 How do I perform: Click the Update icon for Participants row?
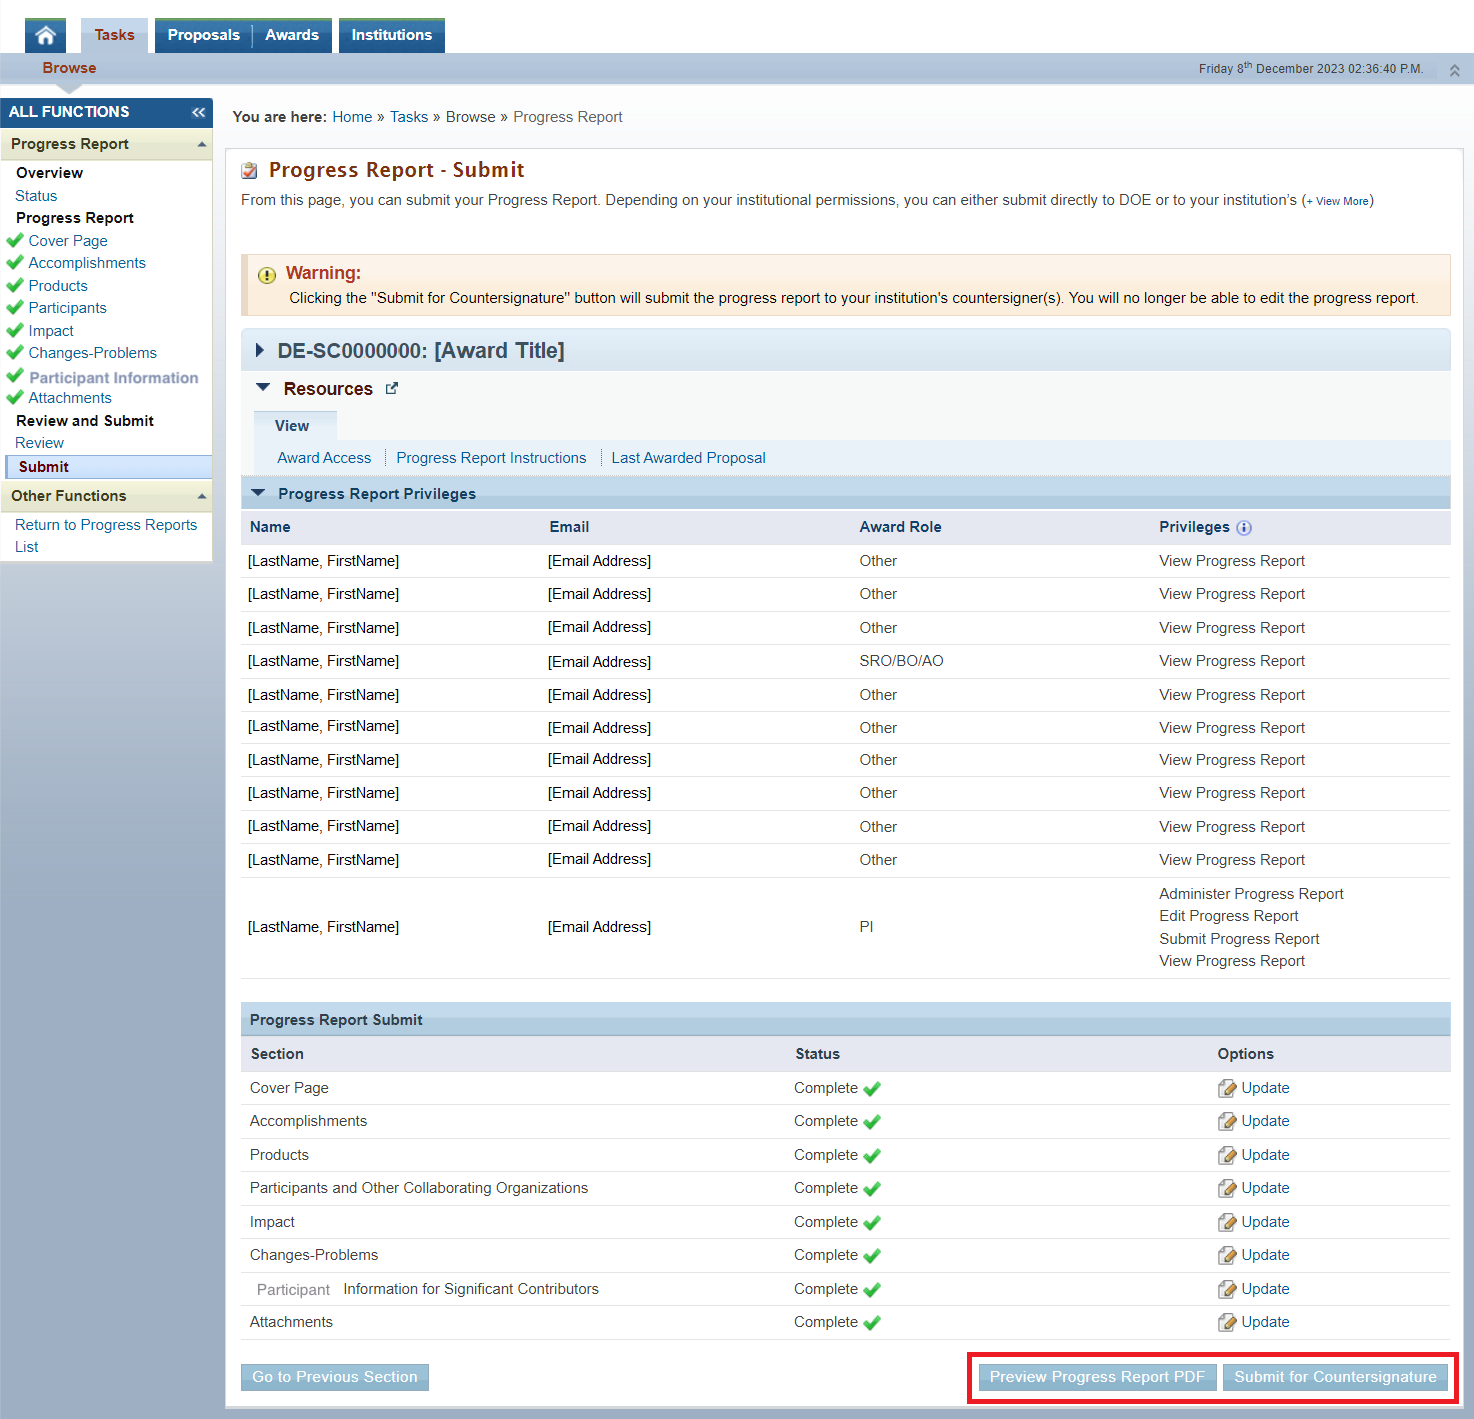1227,1189
